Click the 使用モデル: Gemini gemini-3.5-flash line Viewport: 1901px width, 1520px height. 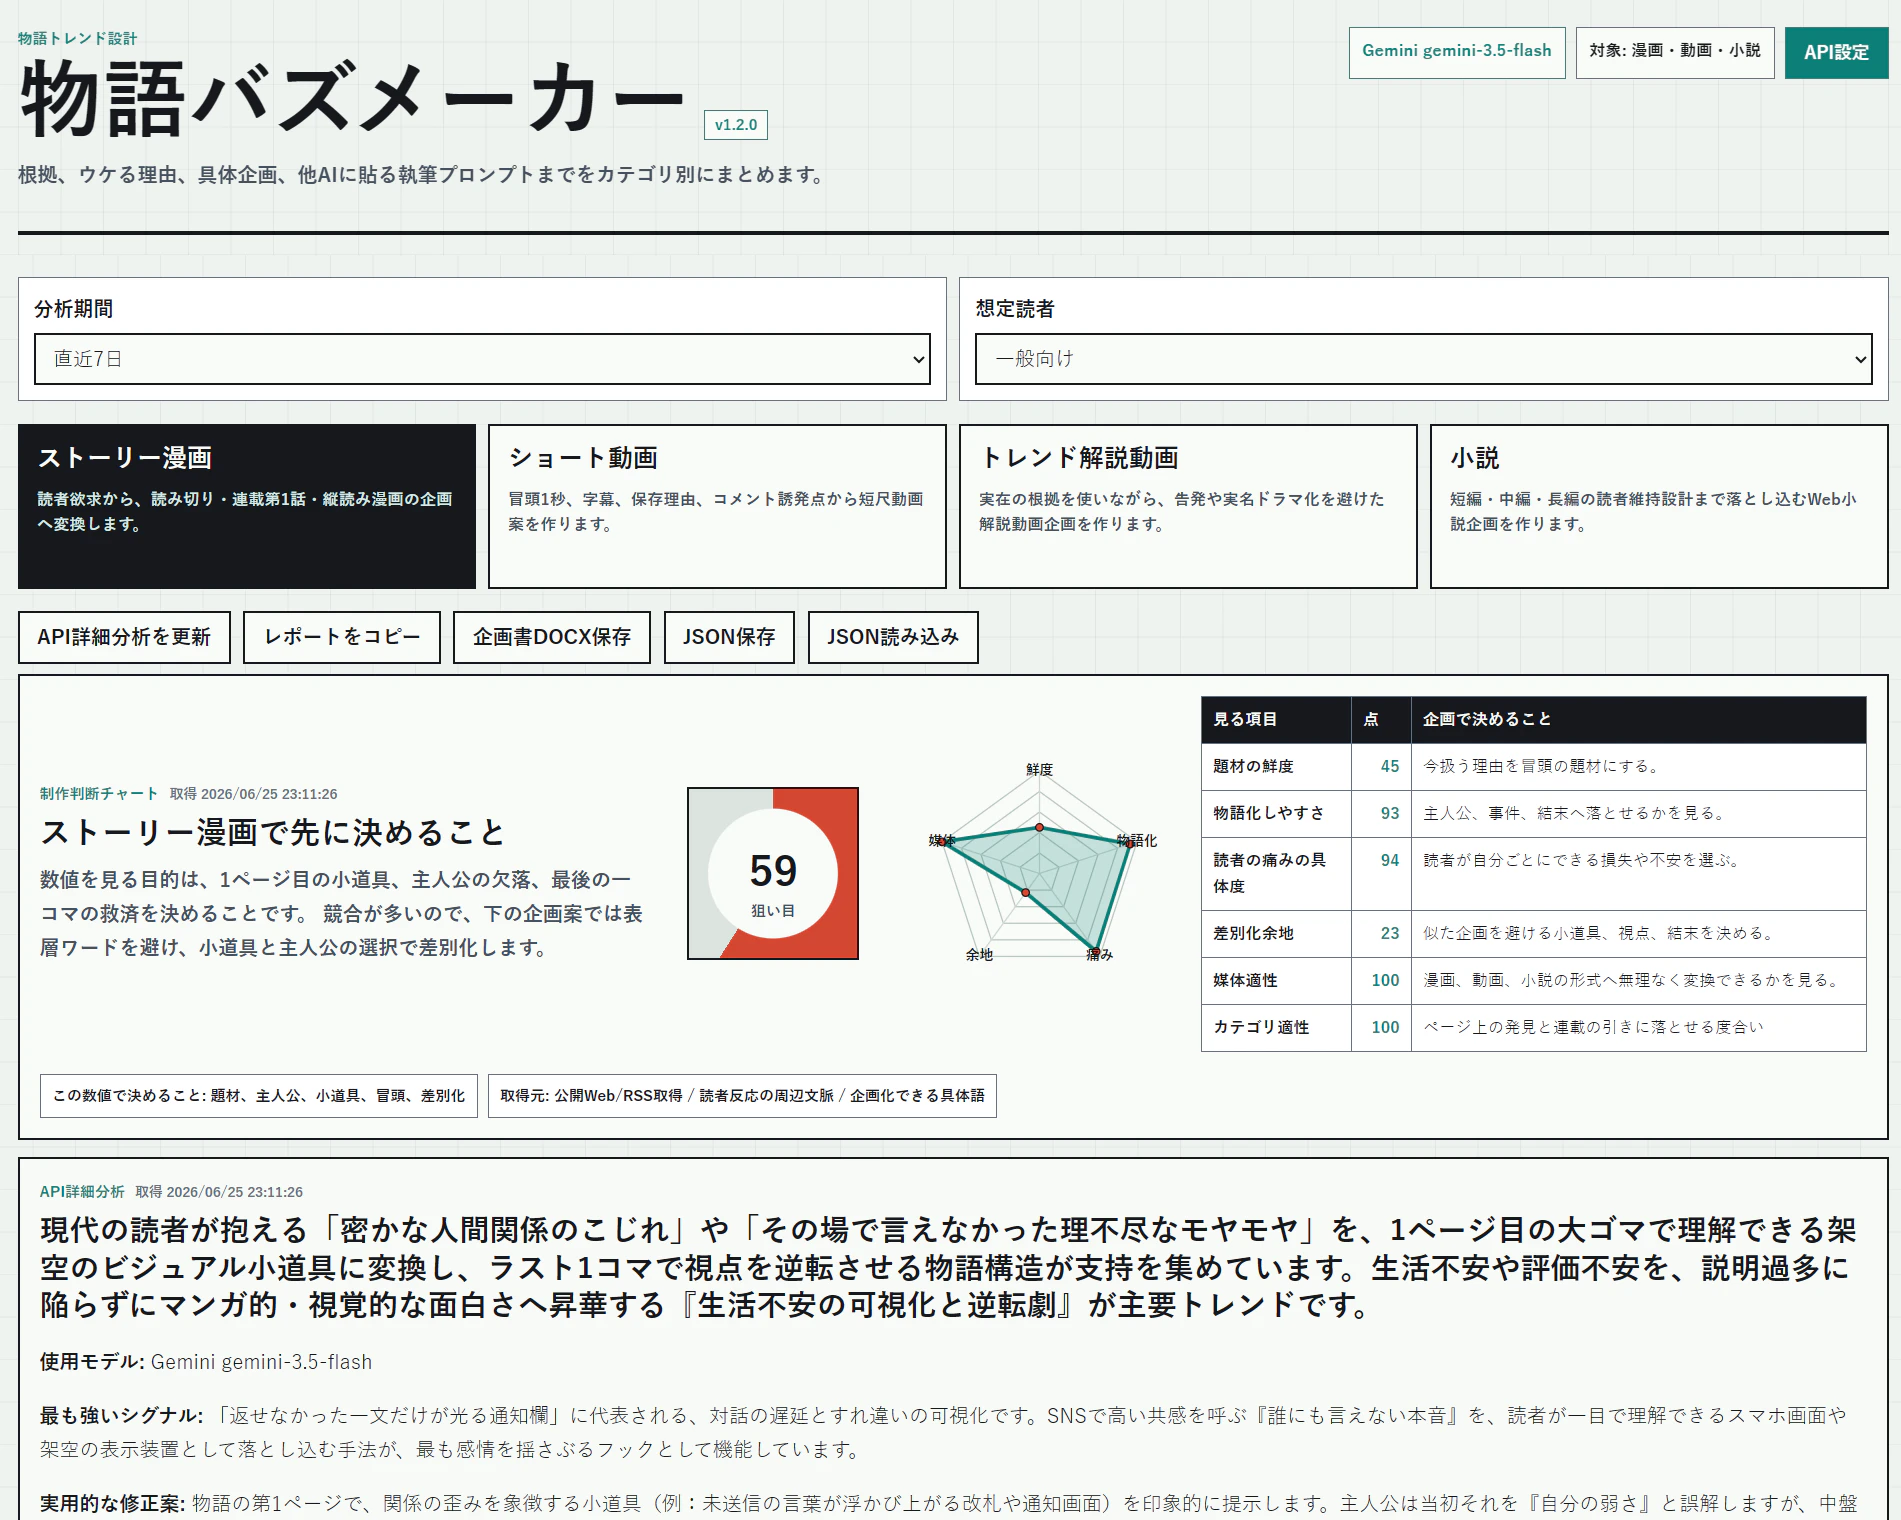206,1362
